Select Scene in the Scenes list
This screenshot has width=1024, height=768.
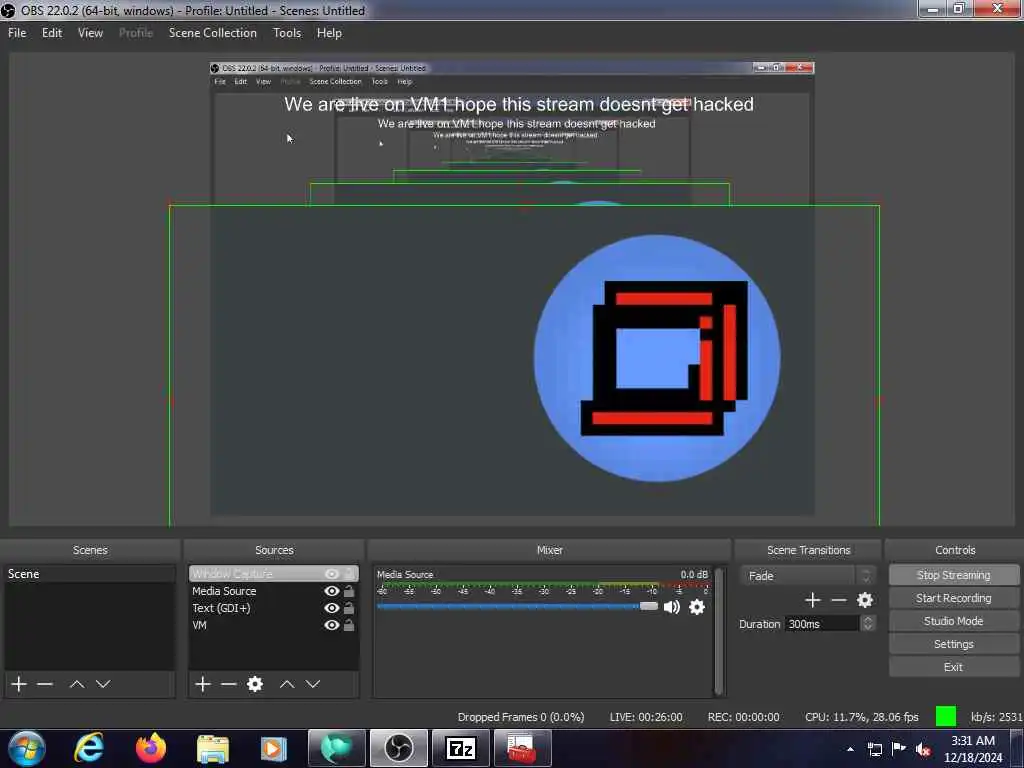(x=89, y=573)
